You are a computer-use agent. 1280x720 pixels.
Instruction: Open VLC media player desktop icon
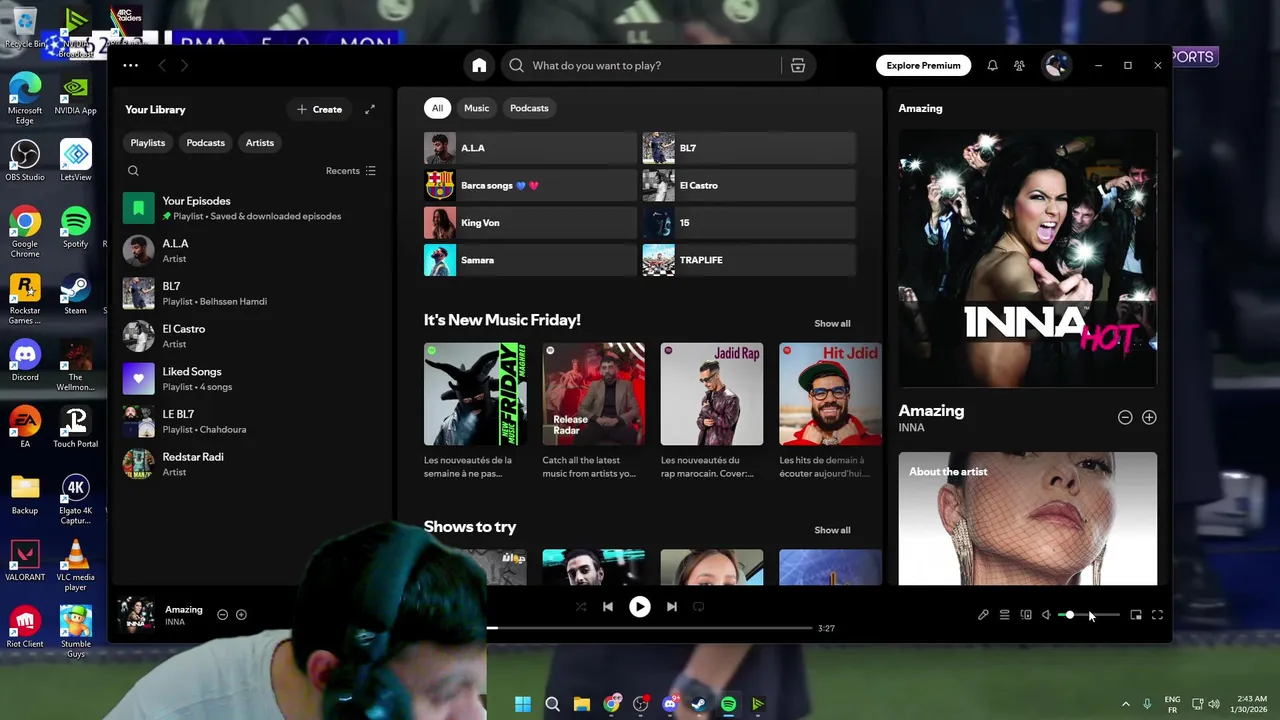pos(75,565)
